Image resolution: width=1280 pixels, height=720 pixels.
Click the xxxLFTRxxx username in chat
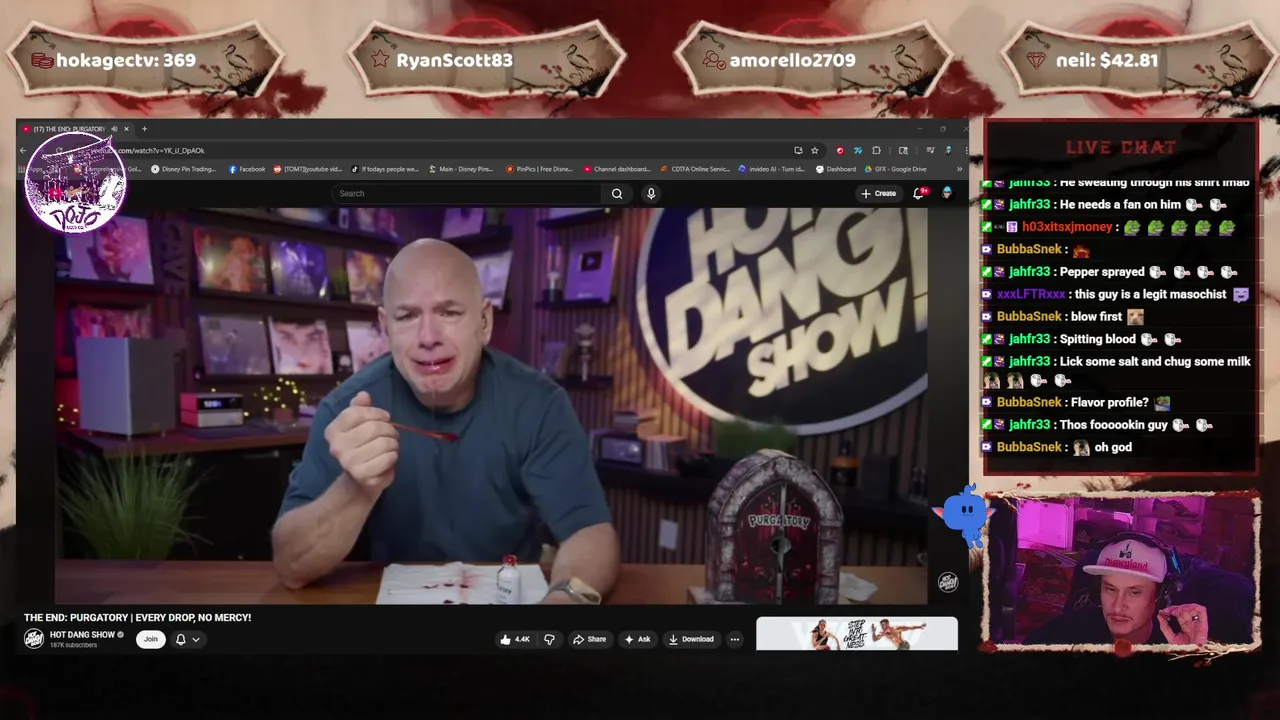pyautogui.click(x=1031, y=294)
